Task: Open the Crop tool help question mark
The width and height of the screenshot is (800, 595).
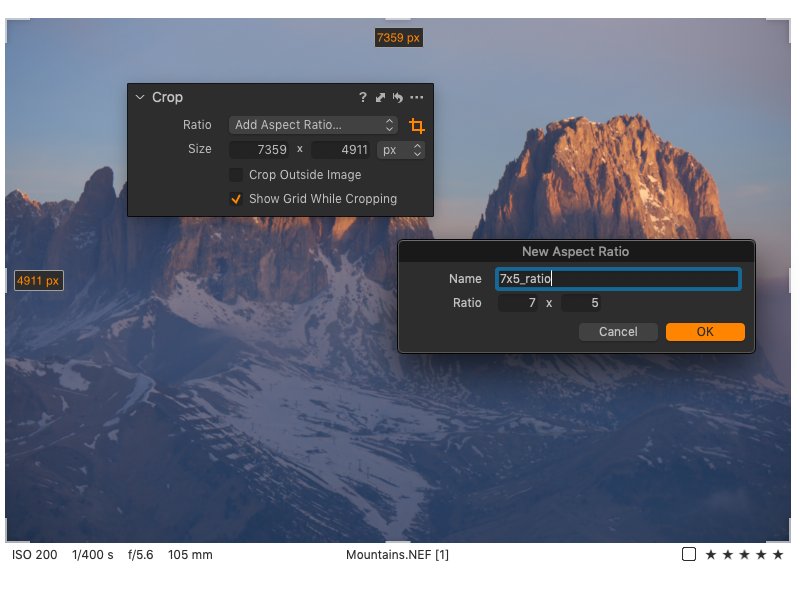Action: coord(362,97)
